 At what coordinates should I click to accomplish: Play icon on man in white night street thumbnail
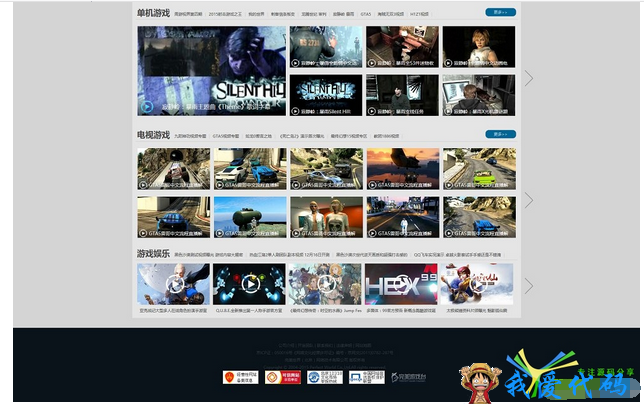coord(372,233)
